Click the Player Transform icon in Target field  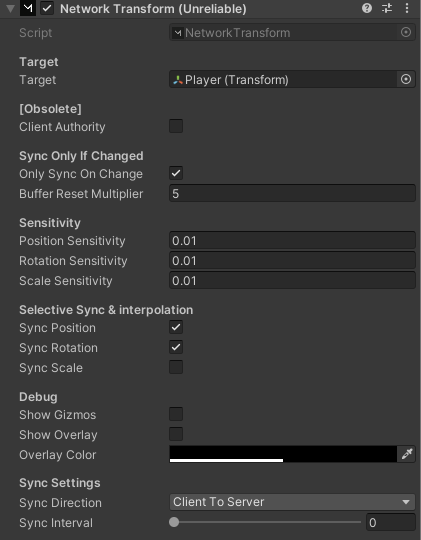[178, 80]
